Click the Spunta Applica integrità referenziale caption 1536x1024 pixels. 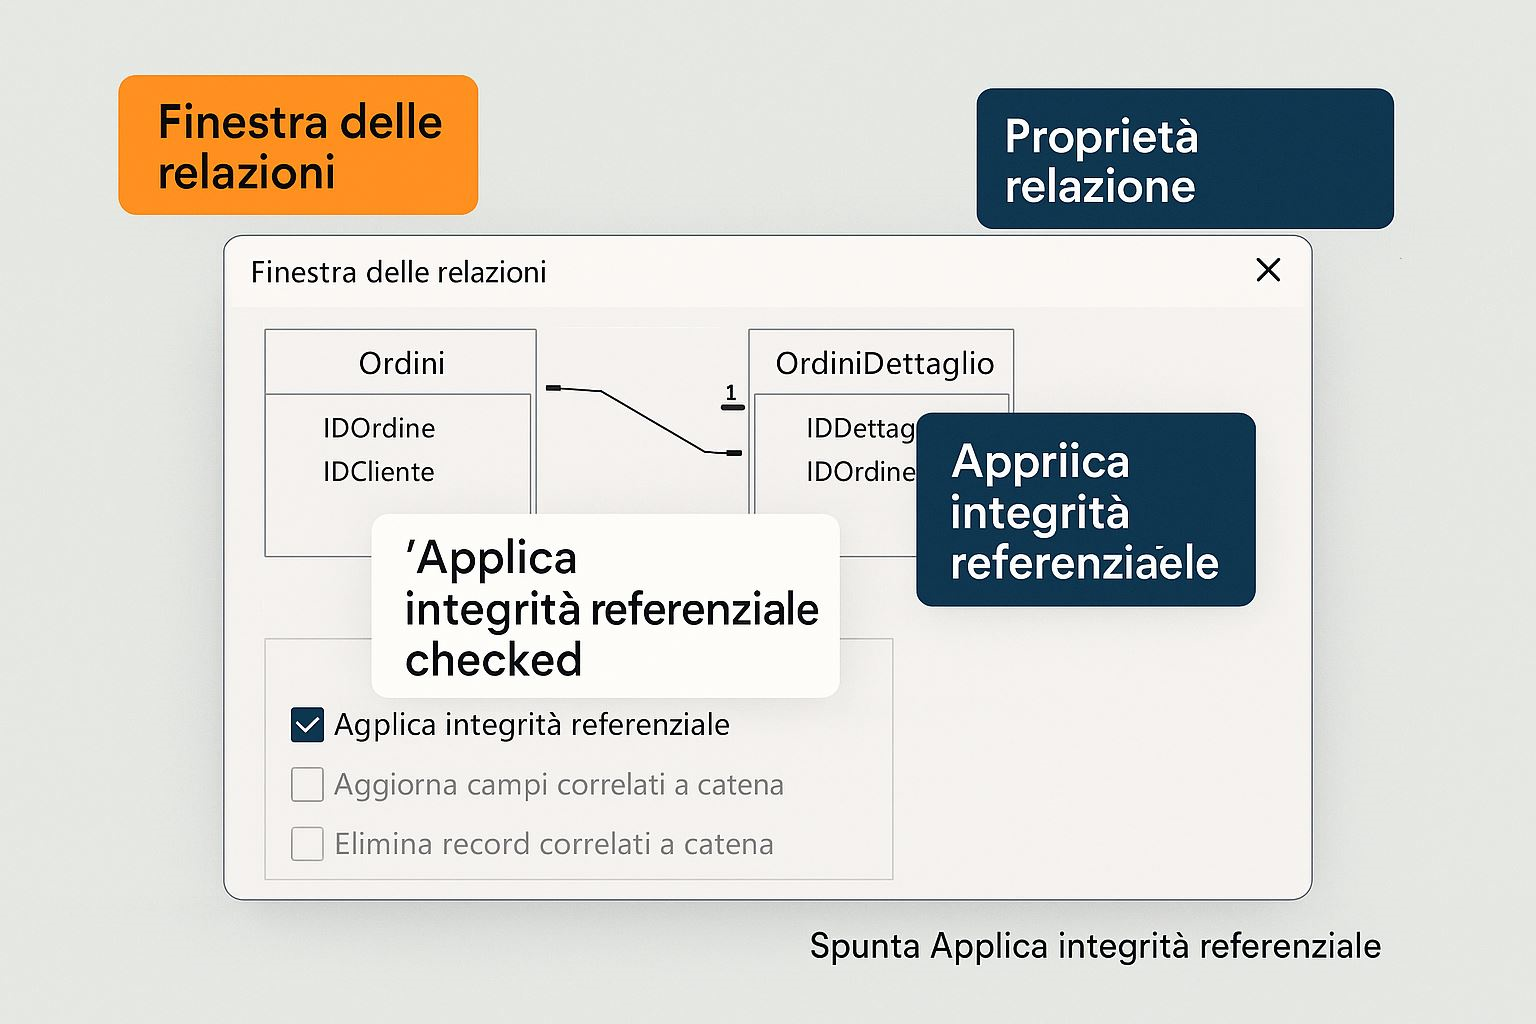1095,946
